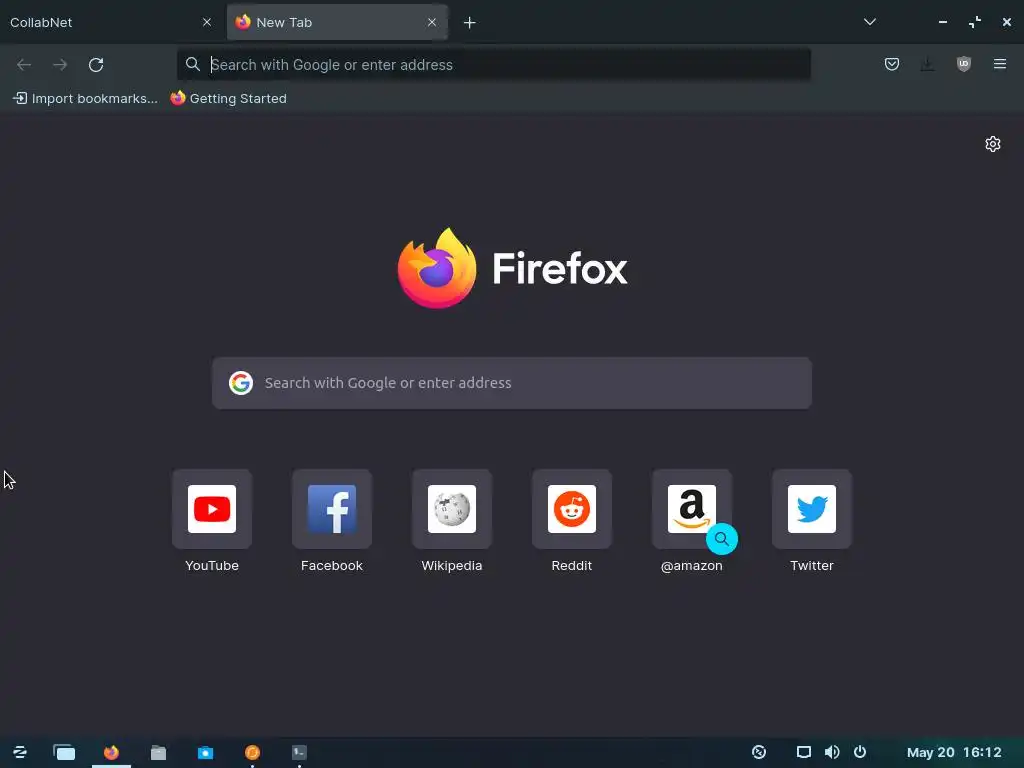Click the Google logo in search box

point(241,383)
